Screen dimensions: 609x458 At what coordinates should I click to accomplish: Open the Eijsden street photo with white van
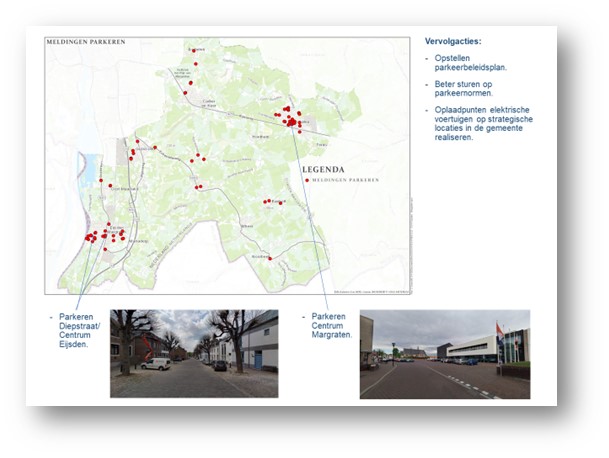coord(194,354)
